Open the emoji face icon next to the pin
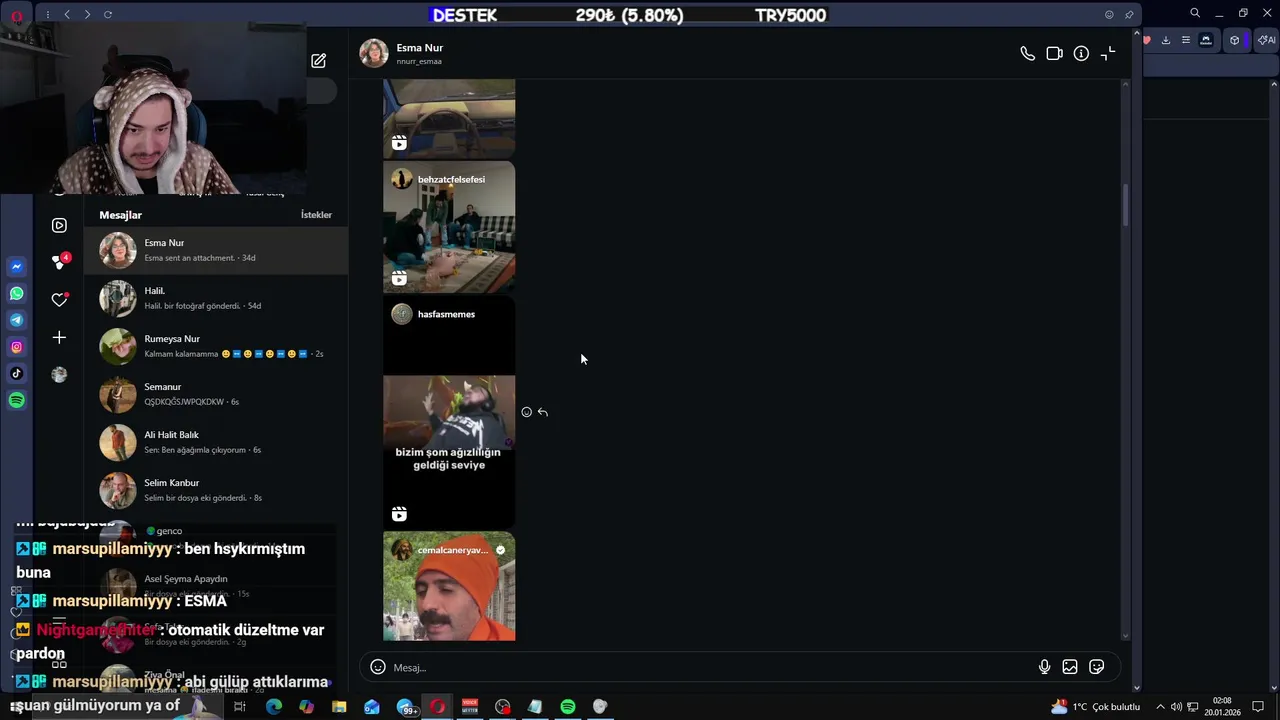This screenshot has height=720, width=1280. click(x=1109, y=15)
